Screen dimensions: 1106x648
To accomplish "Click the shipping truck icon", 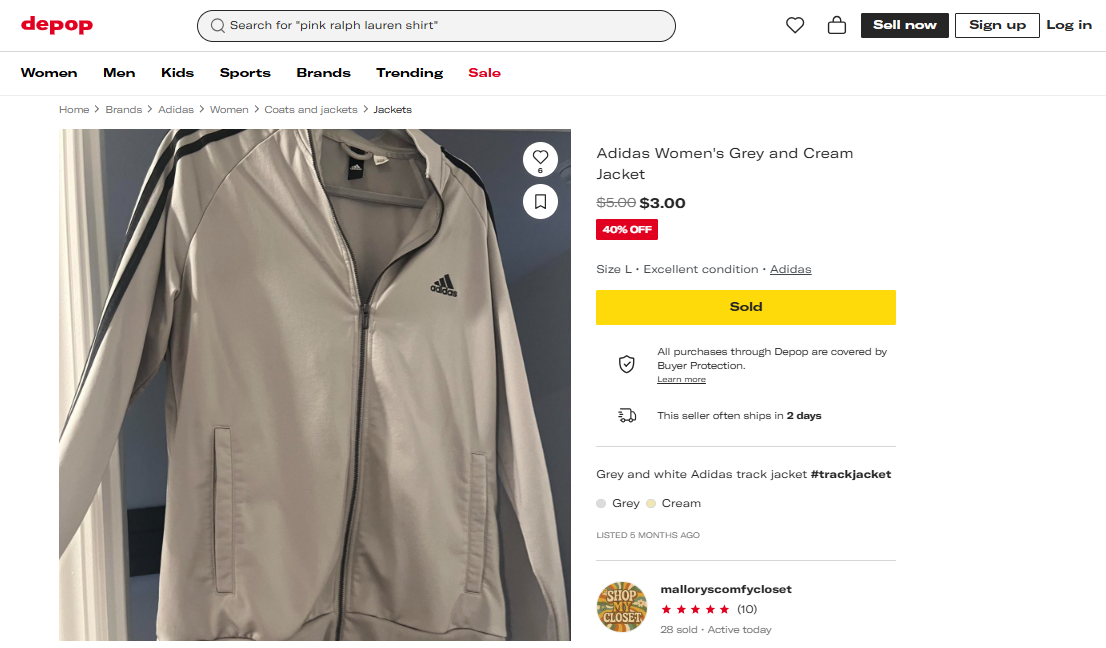I will 627,415.
